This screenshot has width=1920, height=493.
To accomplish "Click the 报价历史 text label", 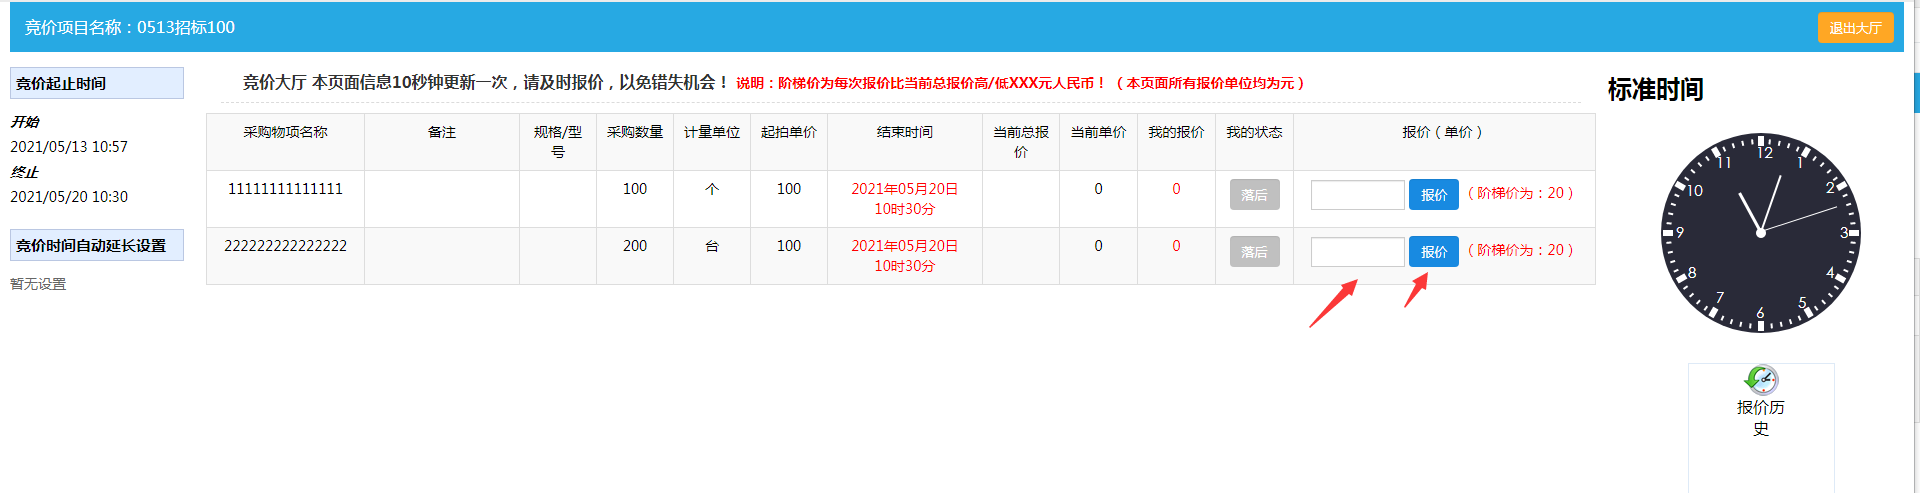I will 1760,418.
